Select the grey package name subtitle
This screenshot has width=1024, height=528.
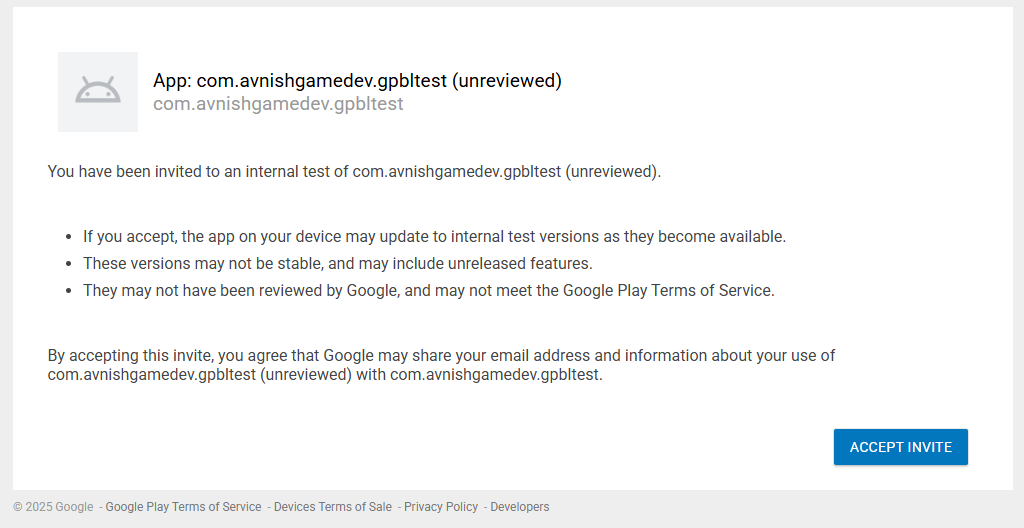pyautogui.click(x=278, y=104)
